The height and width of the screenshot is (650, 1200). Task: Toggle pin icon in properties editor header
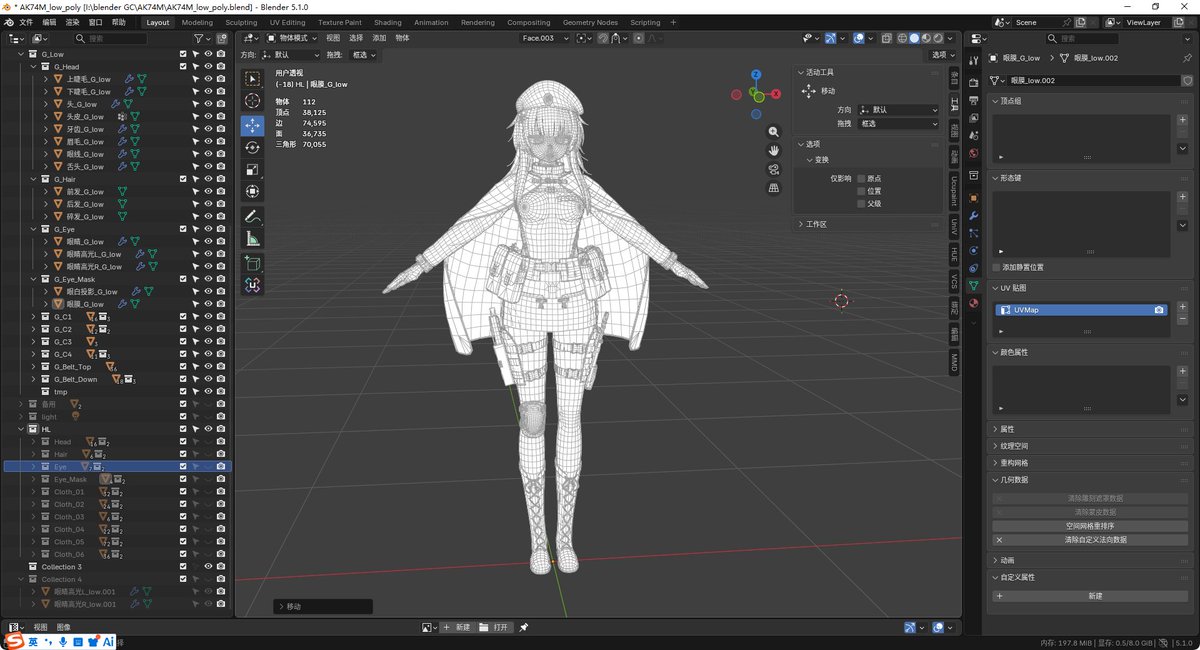click(x=1187, y=58)
